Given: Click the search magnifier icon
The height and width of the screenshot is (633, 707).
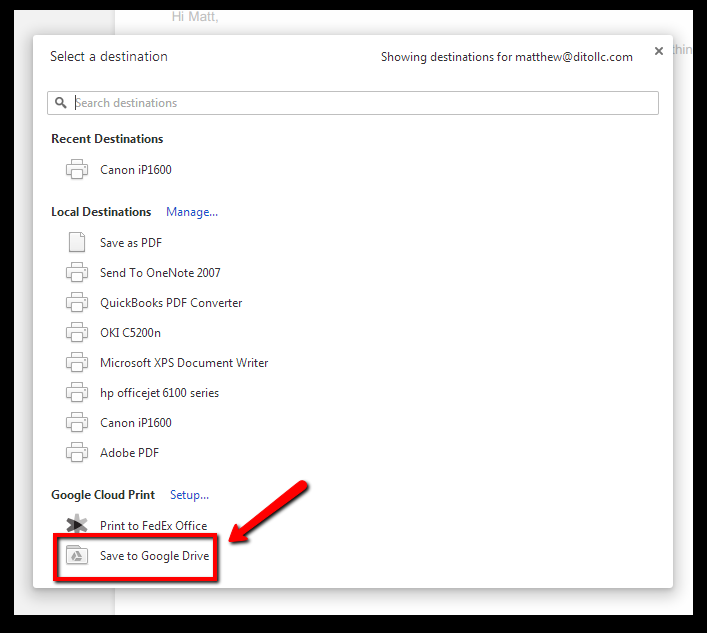Looking at the screenshot, I should 61,103.
